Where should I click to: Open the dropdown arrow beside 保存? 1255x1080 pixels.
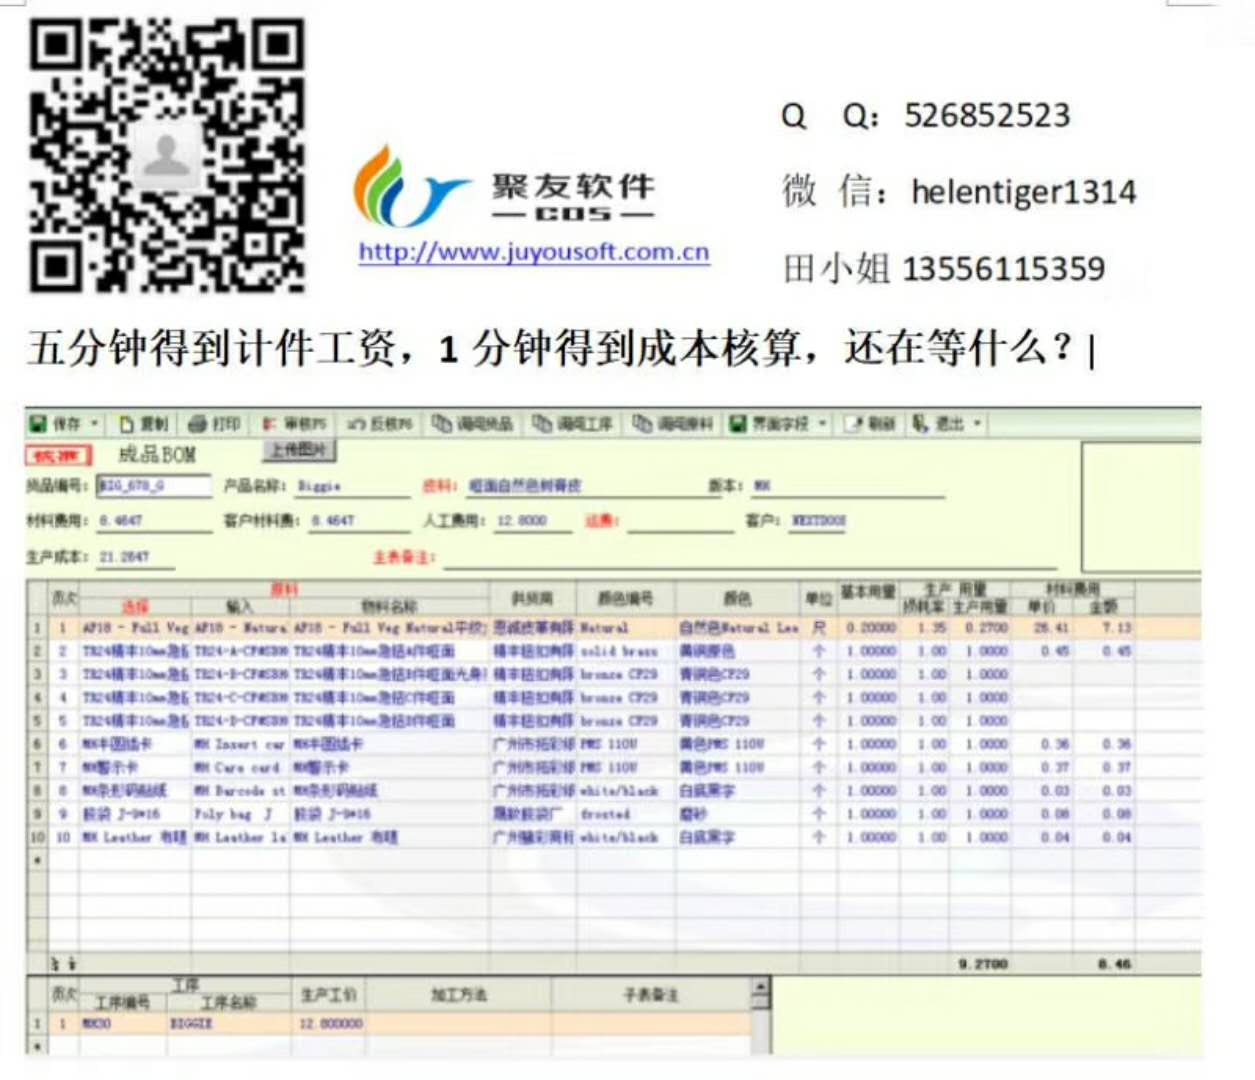[x=95, y=424]
